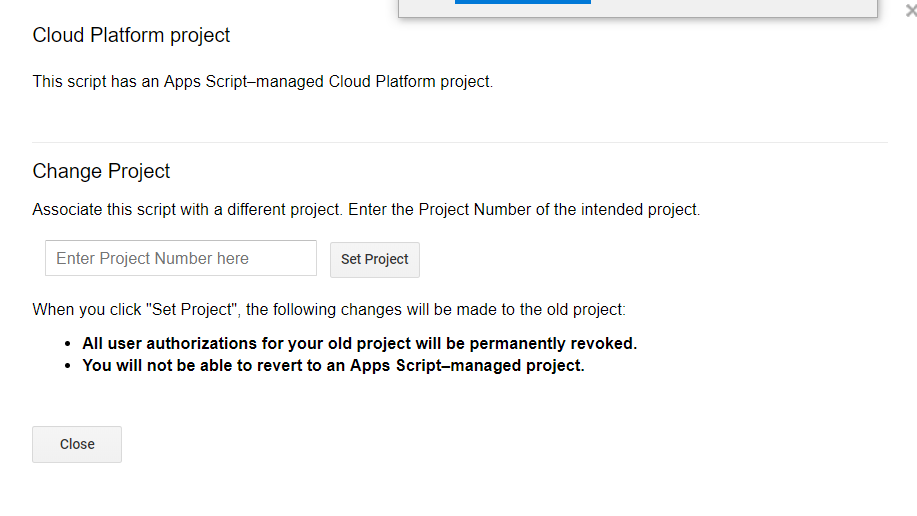Dismiss the dialog with the X icon
The image size is (917, 516).
click(910, 11)
